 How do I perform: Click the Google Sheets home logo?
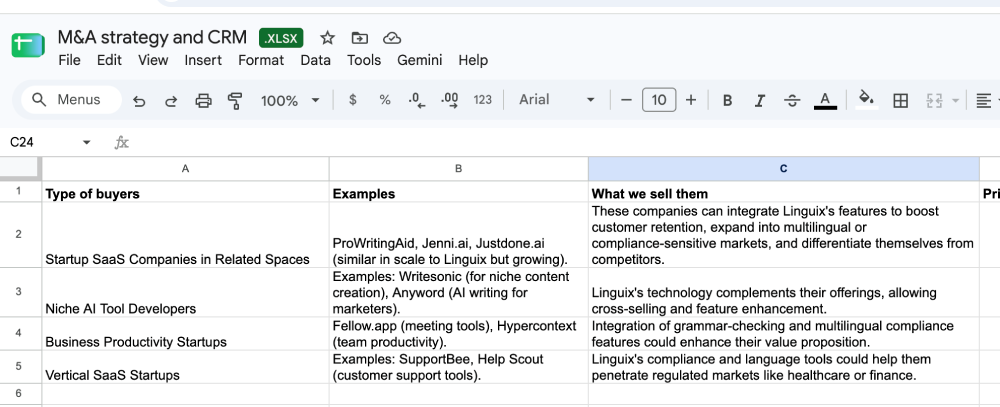pos(28,46)
